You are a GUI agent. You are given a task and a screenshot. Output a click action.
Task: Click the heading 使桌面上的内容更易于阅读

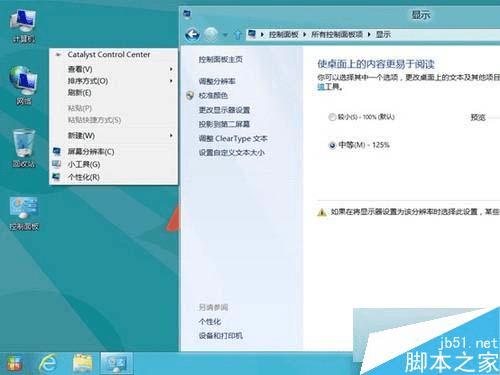tap(376, 64)
